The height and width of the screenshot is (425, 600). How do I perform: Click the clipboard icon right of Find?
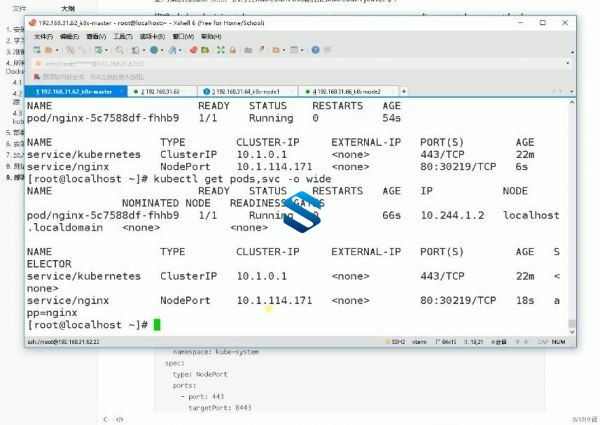[x=135, y=50]
